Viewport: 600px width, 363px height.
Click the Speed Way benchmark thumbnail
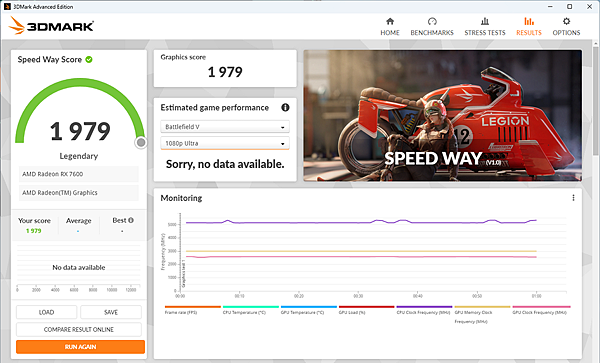[443, 116]
